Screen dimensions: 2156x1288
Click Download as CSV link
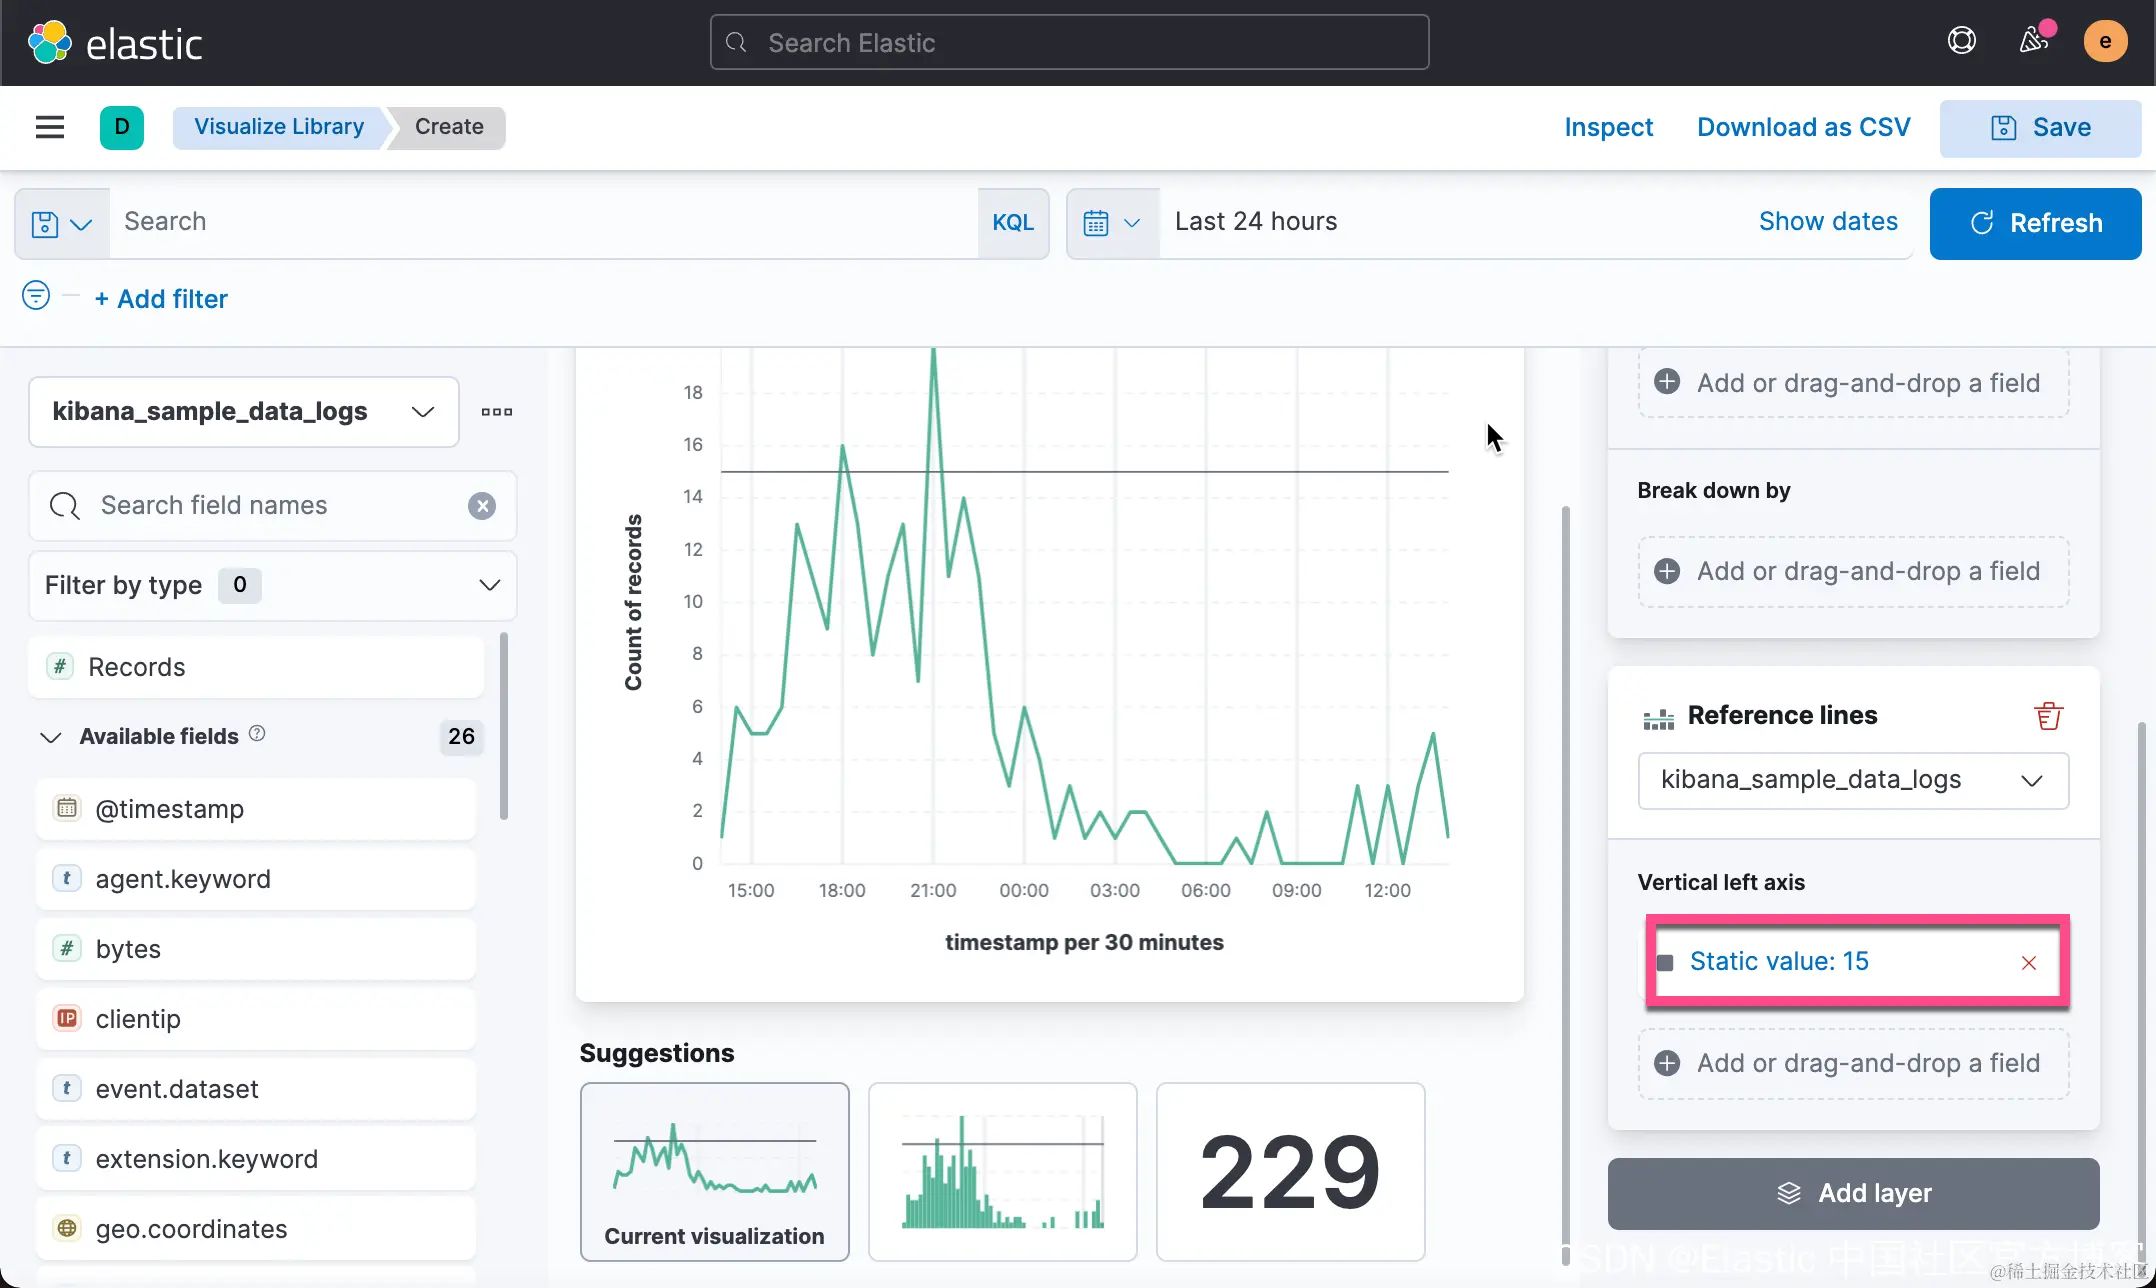point(1803,127)
